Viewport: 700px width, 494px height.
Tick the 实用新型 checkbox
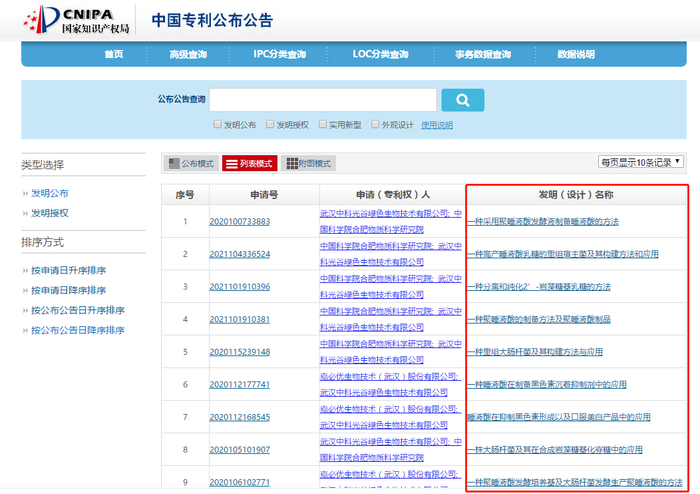[x=322, y=124]
